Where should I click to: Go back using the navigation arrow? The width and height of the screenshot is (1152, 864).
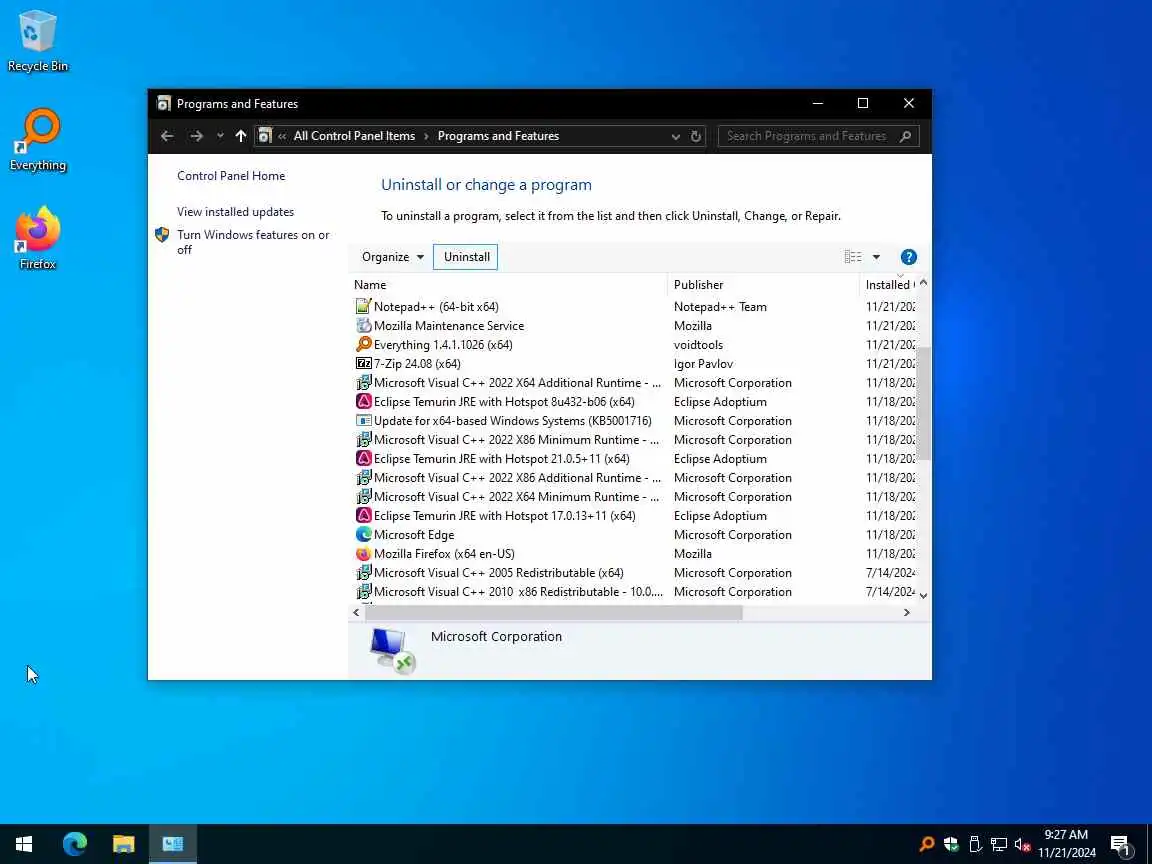[x=167, y=136]
